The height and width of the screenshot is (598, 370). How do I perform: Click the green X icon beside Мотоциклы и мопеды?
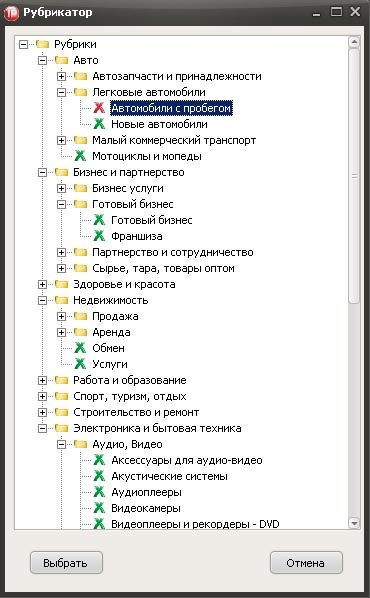(80, 156)
